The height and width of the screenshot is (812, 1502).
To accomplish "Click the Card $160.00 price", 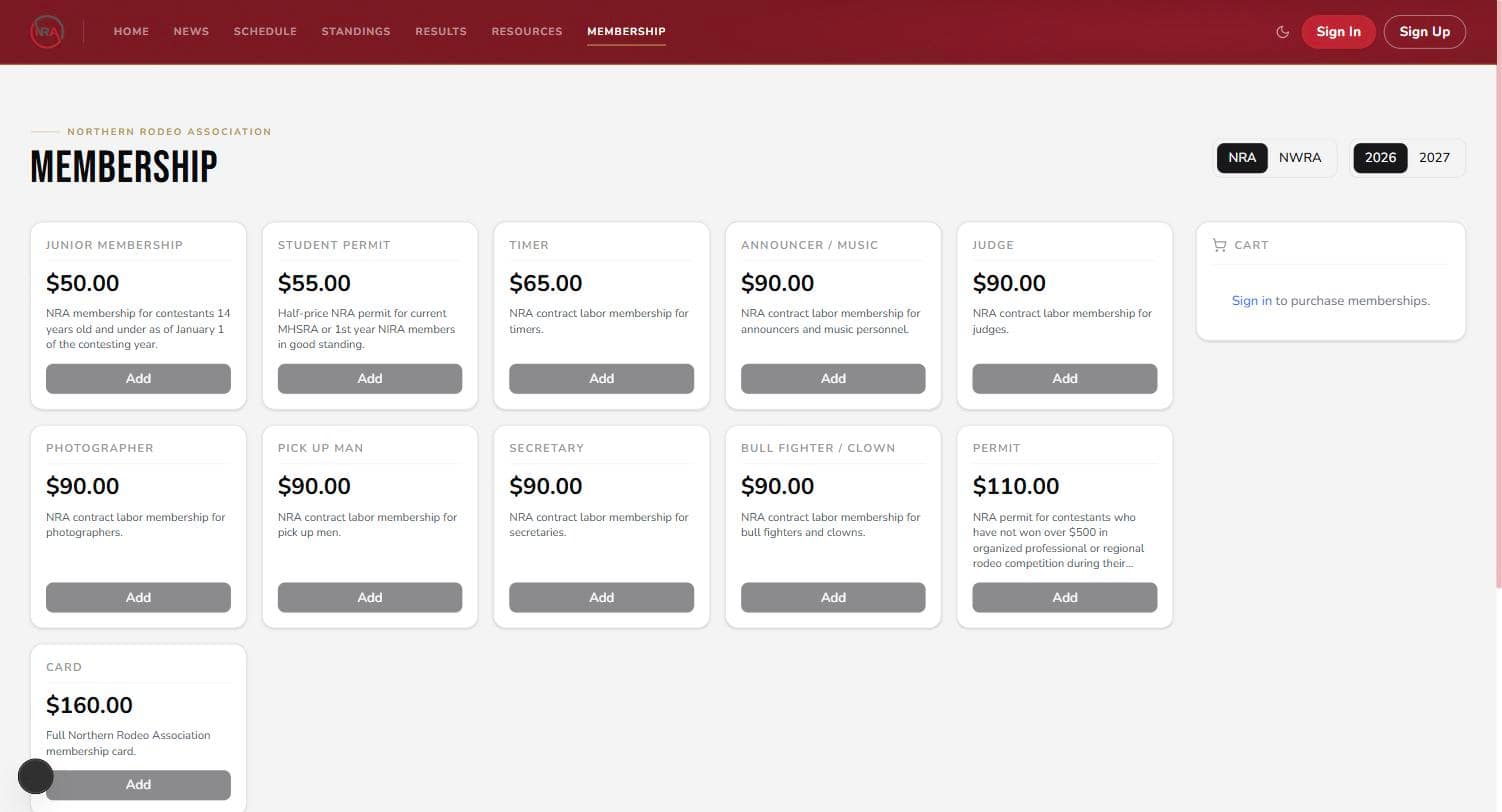I will 89,706.
